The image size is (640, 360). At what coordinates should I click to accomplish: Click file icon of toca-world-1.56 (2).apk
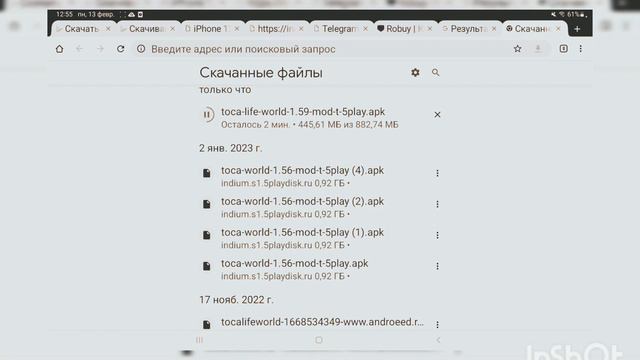207,204
